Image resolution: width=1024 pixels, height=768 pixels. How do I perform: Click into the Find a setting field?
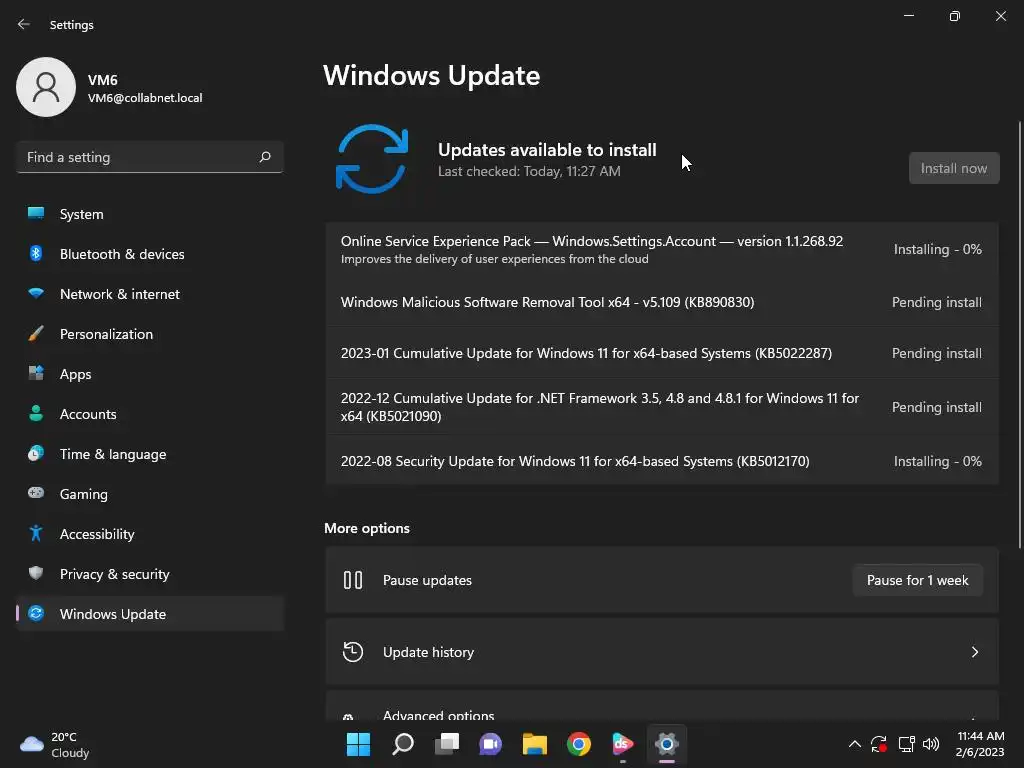[x=150, y=157]
